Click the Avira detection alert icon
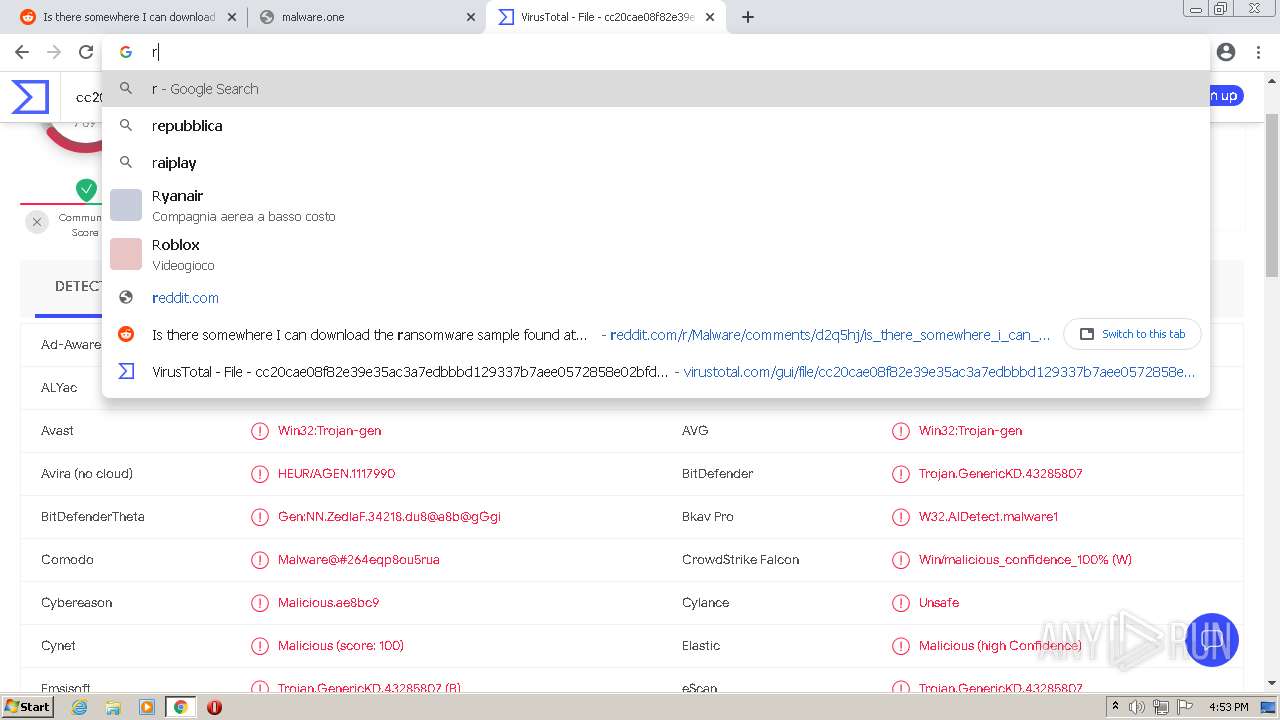 point(259,474)
